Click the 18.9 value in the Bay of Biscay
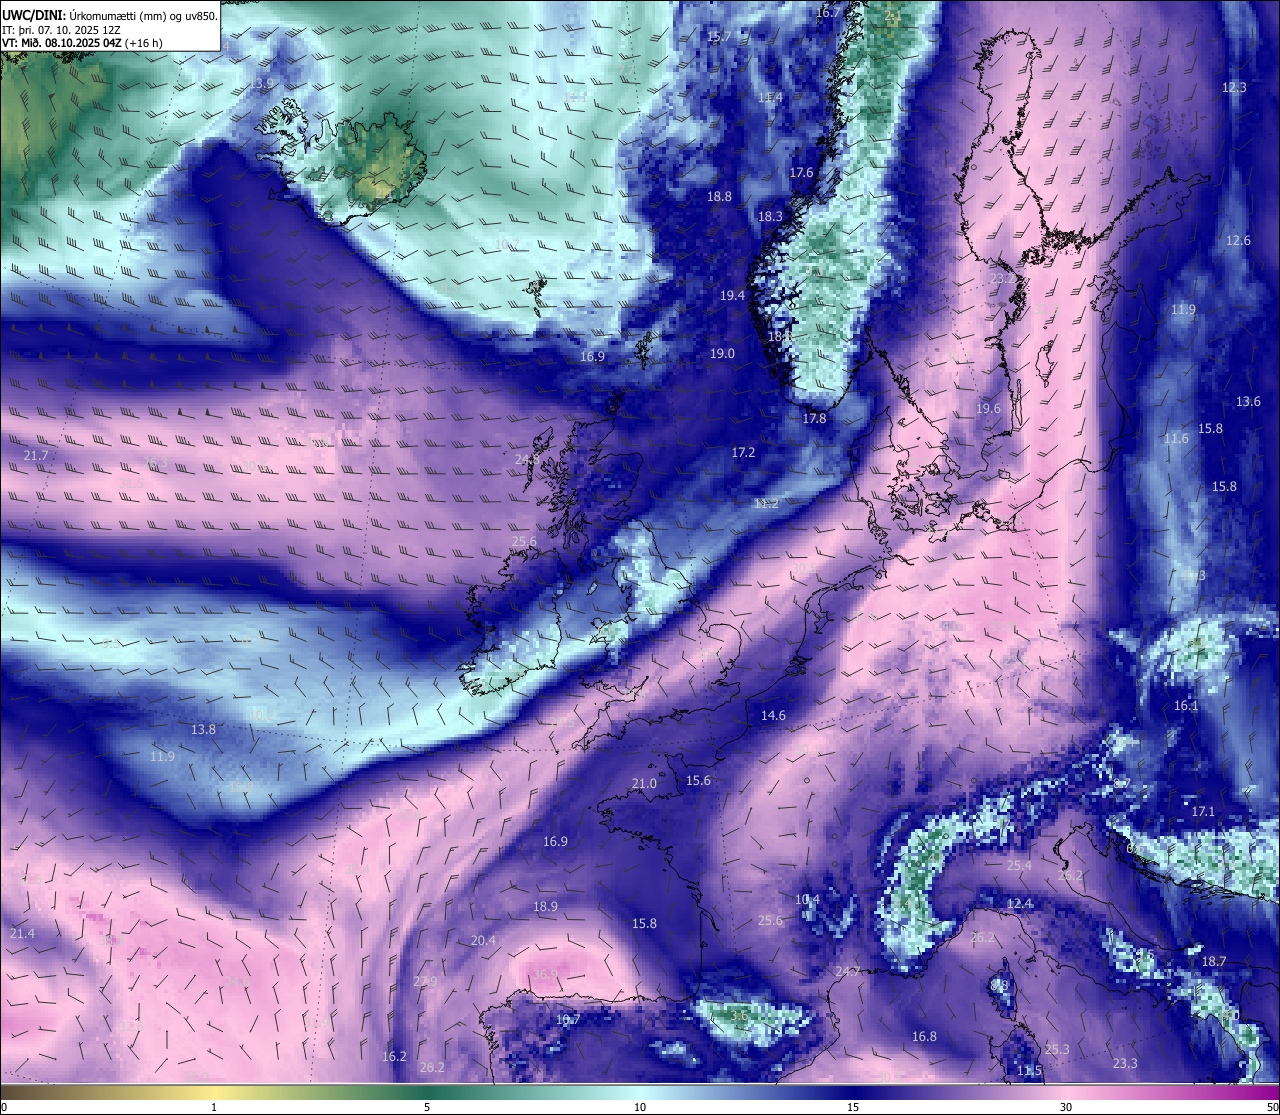The height and width of the screenshot is (1115, 1280). 545,907
